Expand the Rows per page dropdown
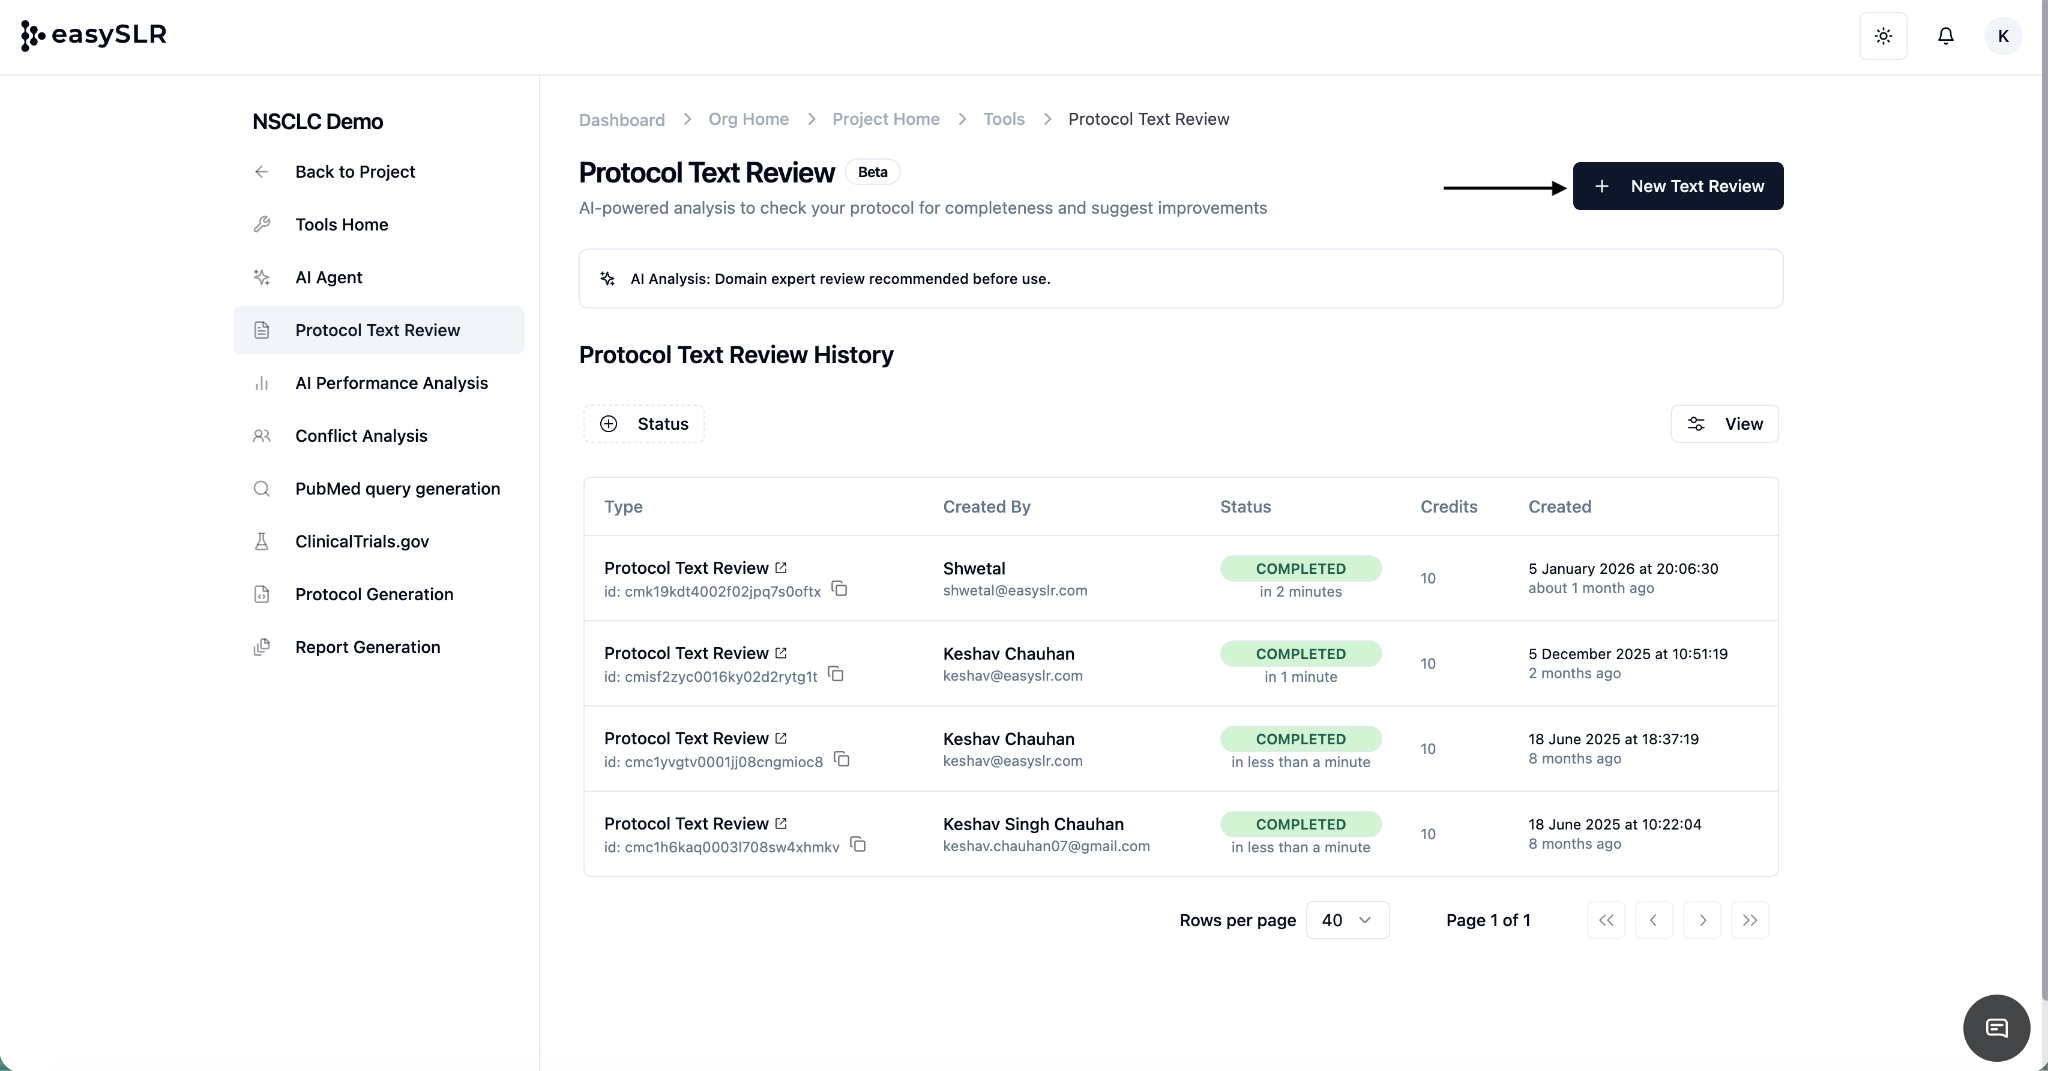Image resolution: width=2048 pixels, height=1071 pixels. point(1347,920)
